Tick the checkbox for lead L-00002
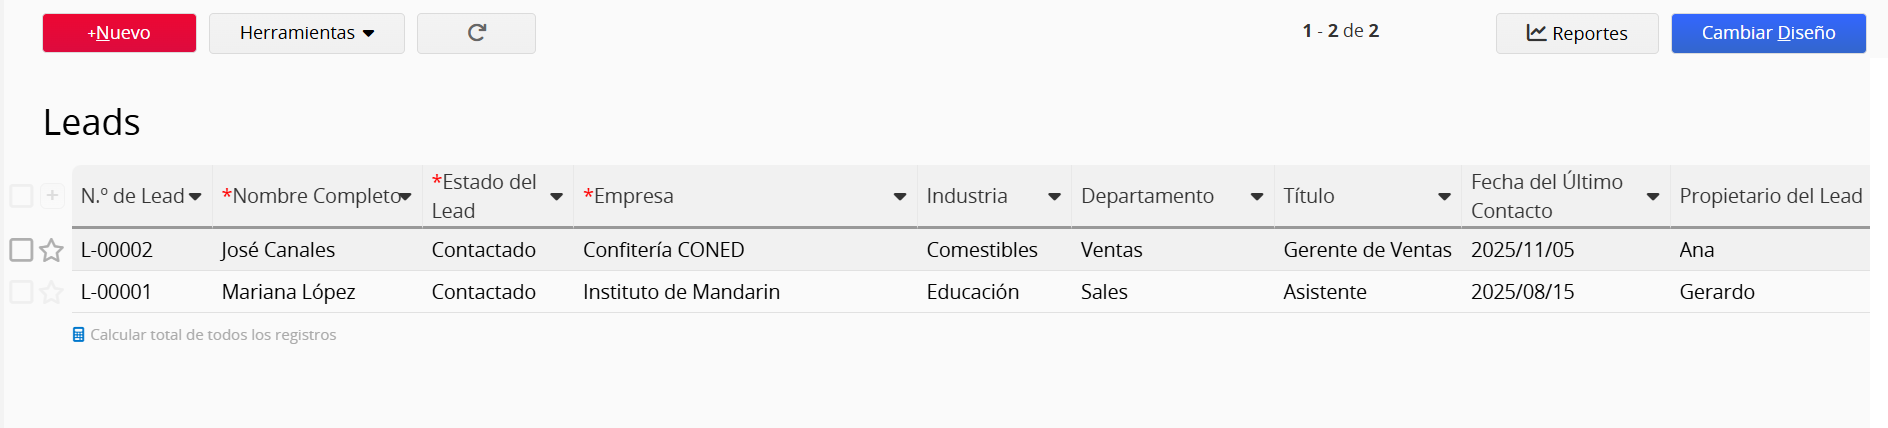This screenshot has height=428, width=1888. (x=21, y=250)
